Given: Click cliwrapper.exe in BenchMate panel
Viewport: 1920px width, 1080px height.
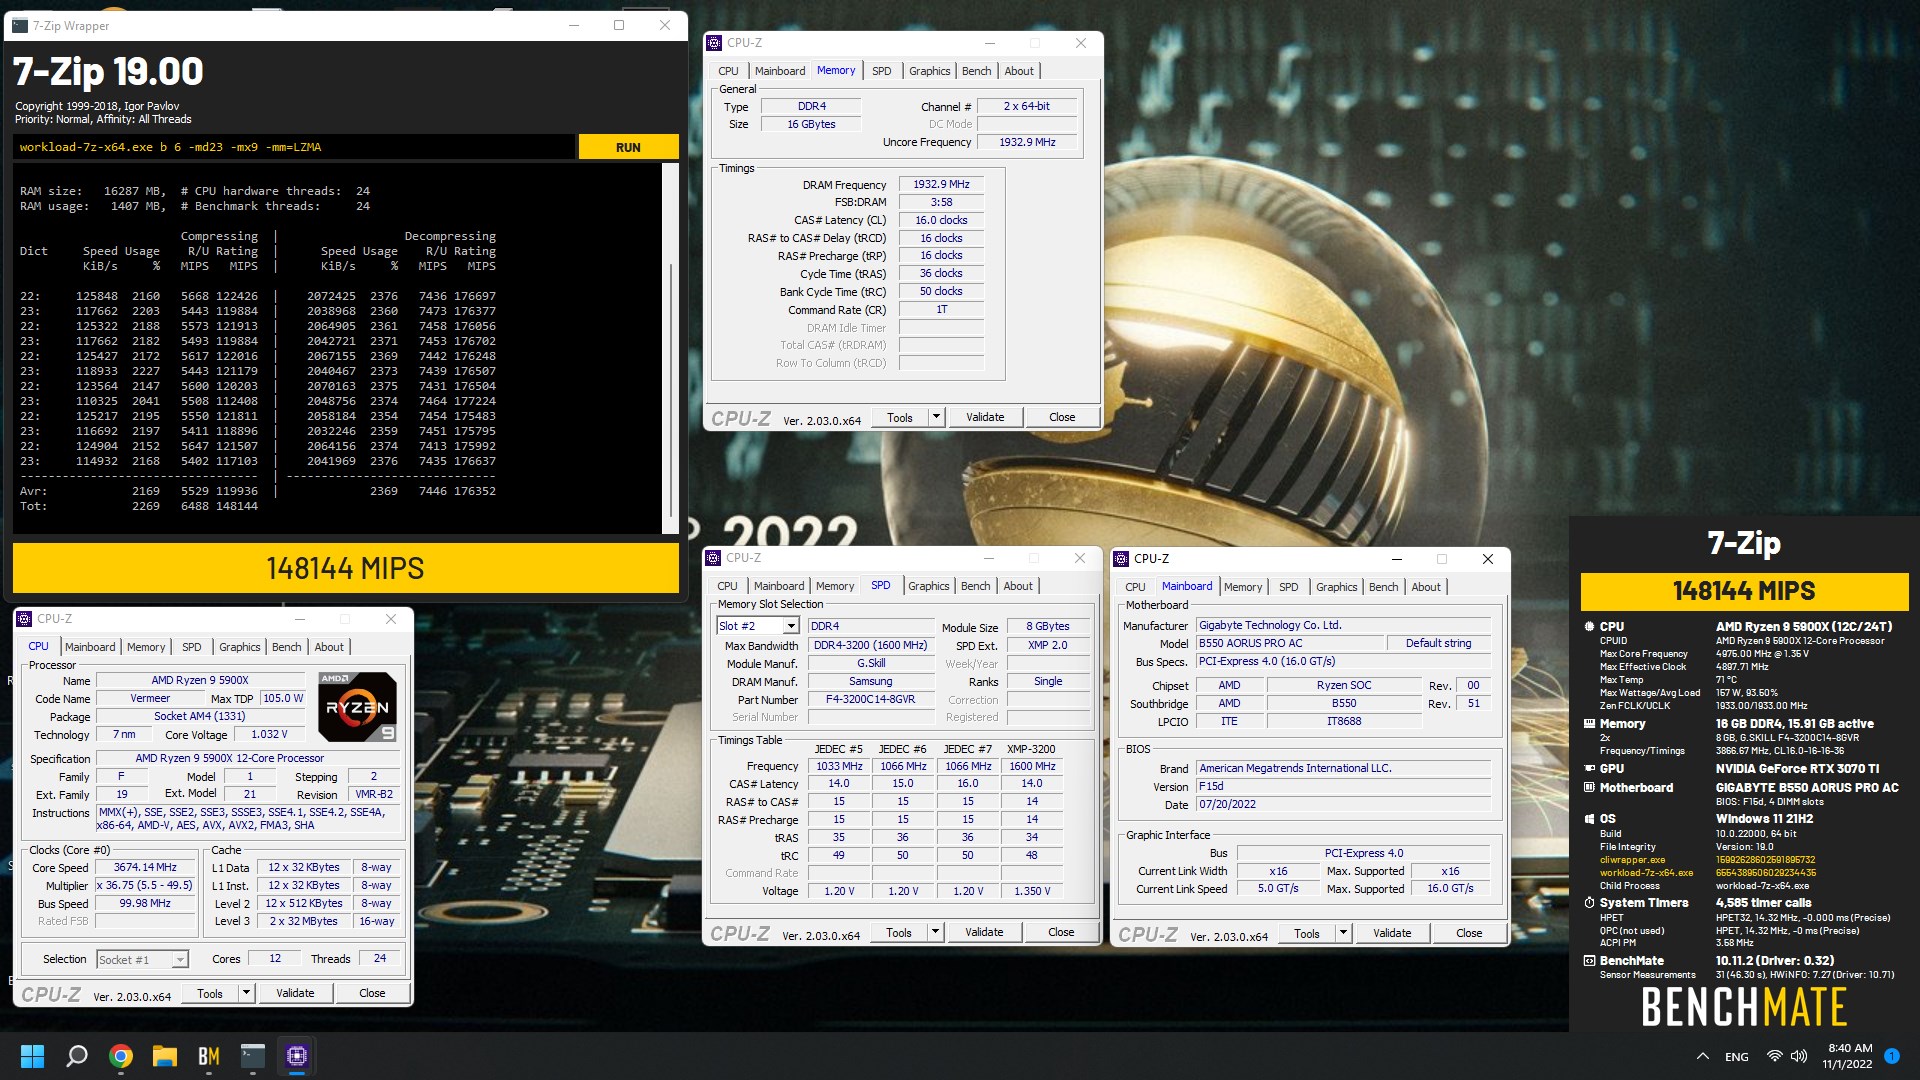Looking at the screenshot, I should pyautogui.click(x=1632, y=860).
